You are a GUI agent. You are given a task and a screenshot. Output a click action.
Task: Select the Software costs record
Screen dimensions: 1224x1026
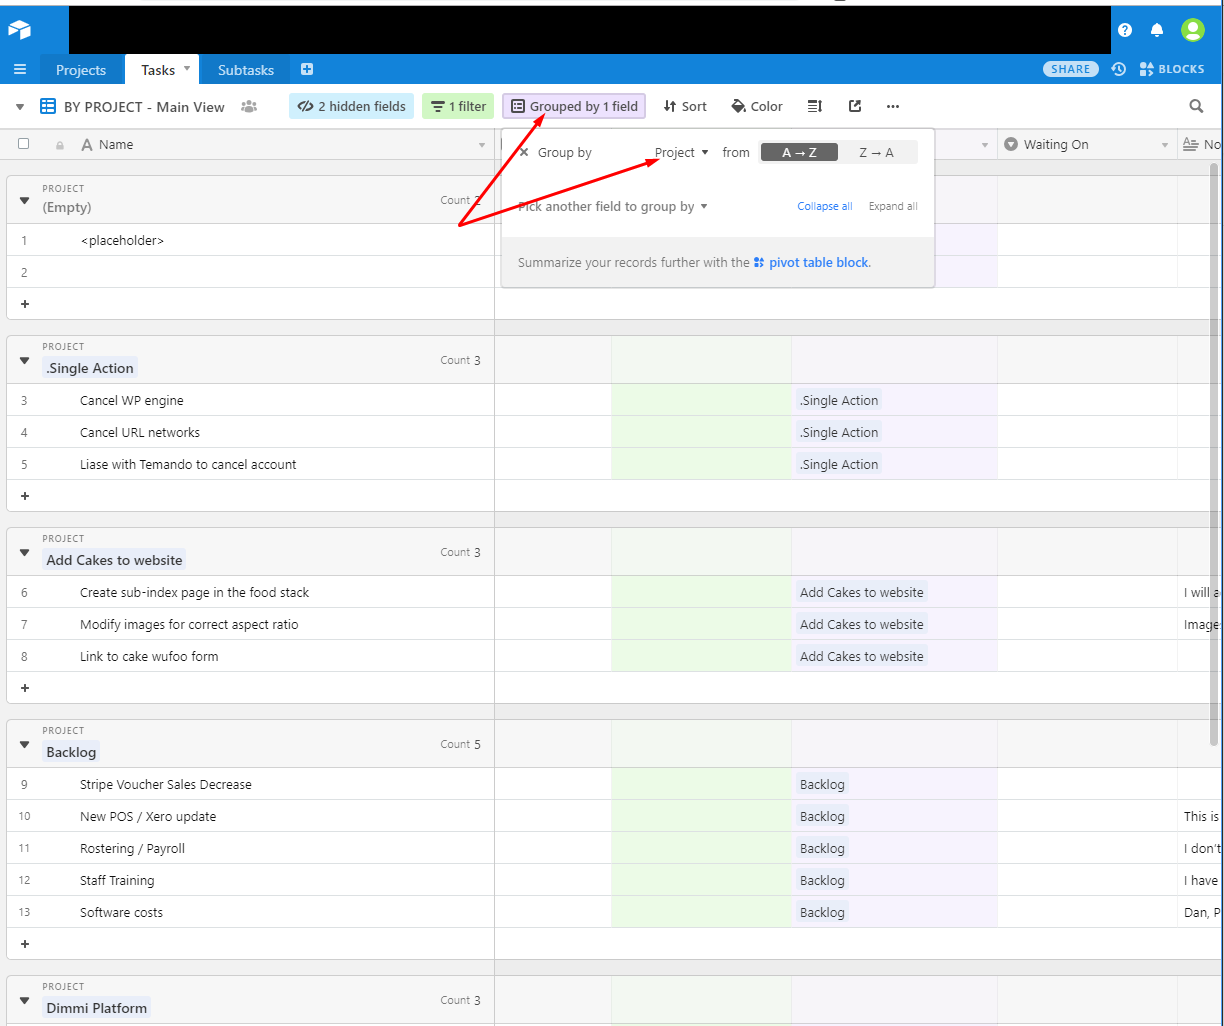[121, 912]
